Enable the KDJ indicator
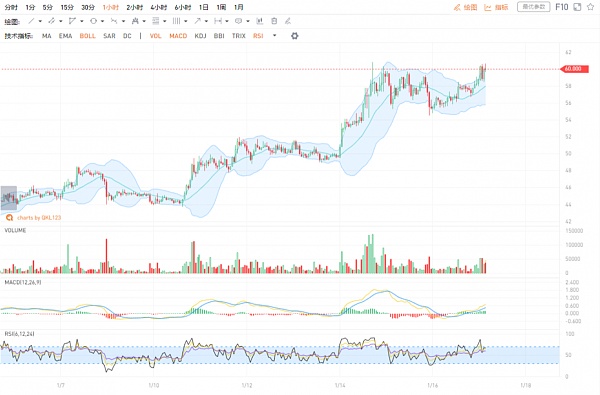Screen dimensions: 600x395 [x=200, y=36]
